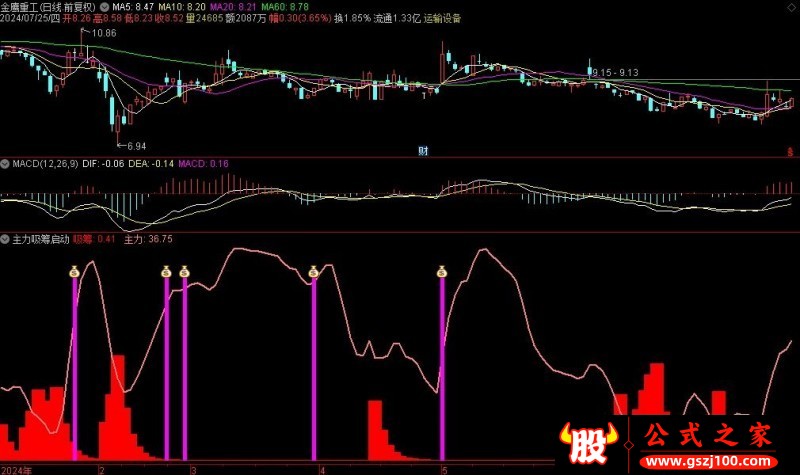The width and height of the screenshot is (800, 475).
Task: Click the leftmost money bag signal icon
Action: pos(74,272)
